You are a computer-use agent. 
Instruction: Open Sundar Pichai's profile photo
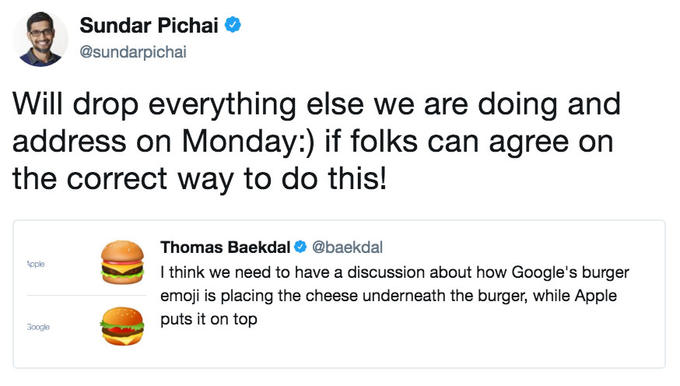pyautogui.click(x=41, y=39)
